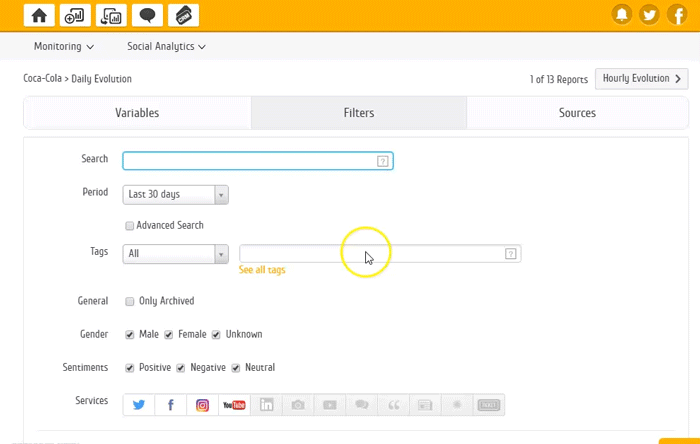The height and width of the screenshot is (444, 700).
Task: Click the See all tags link
Action: click(x=262, y=270)
